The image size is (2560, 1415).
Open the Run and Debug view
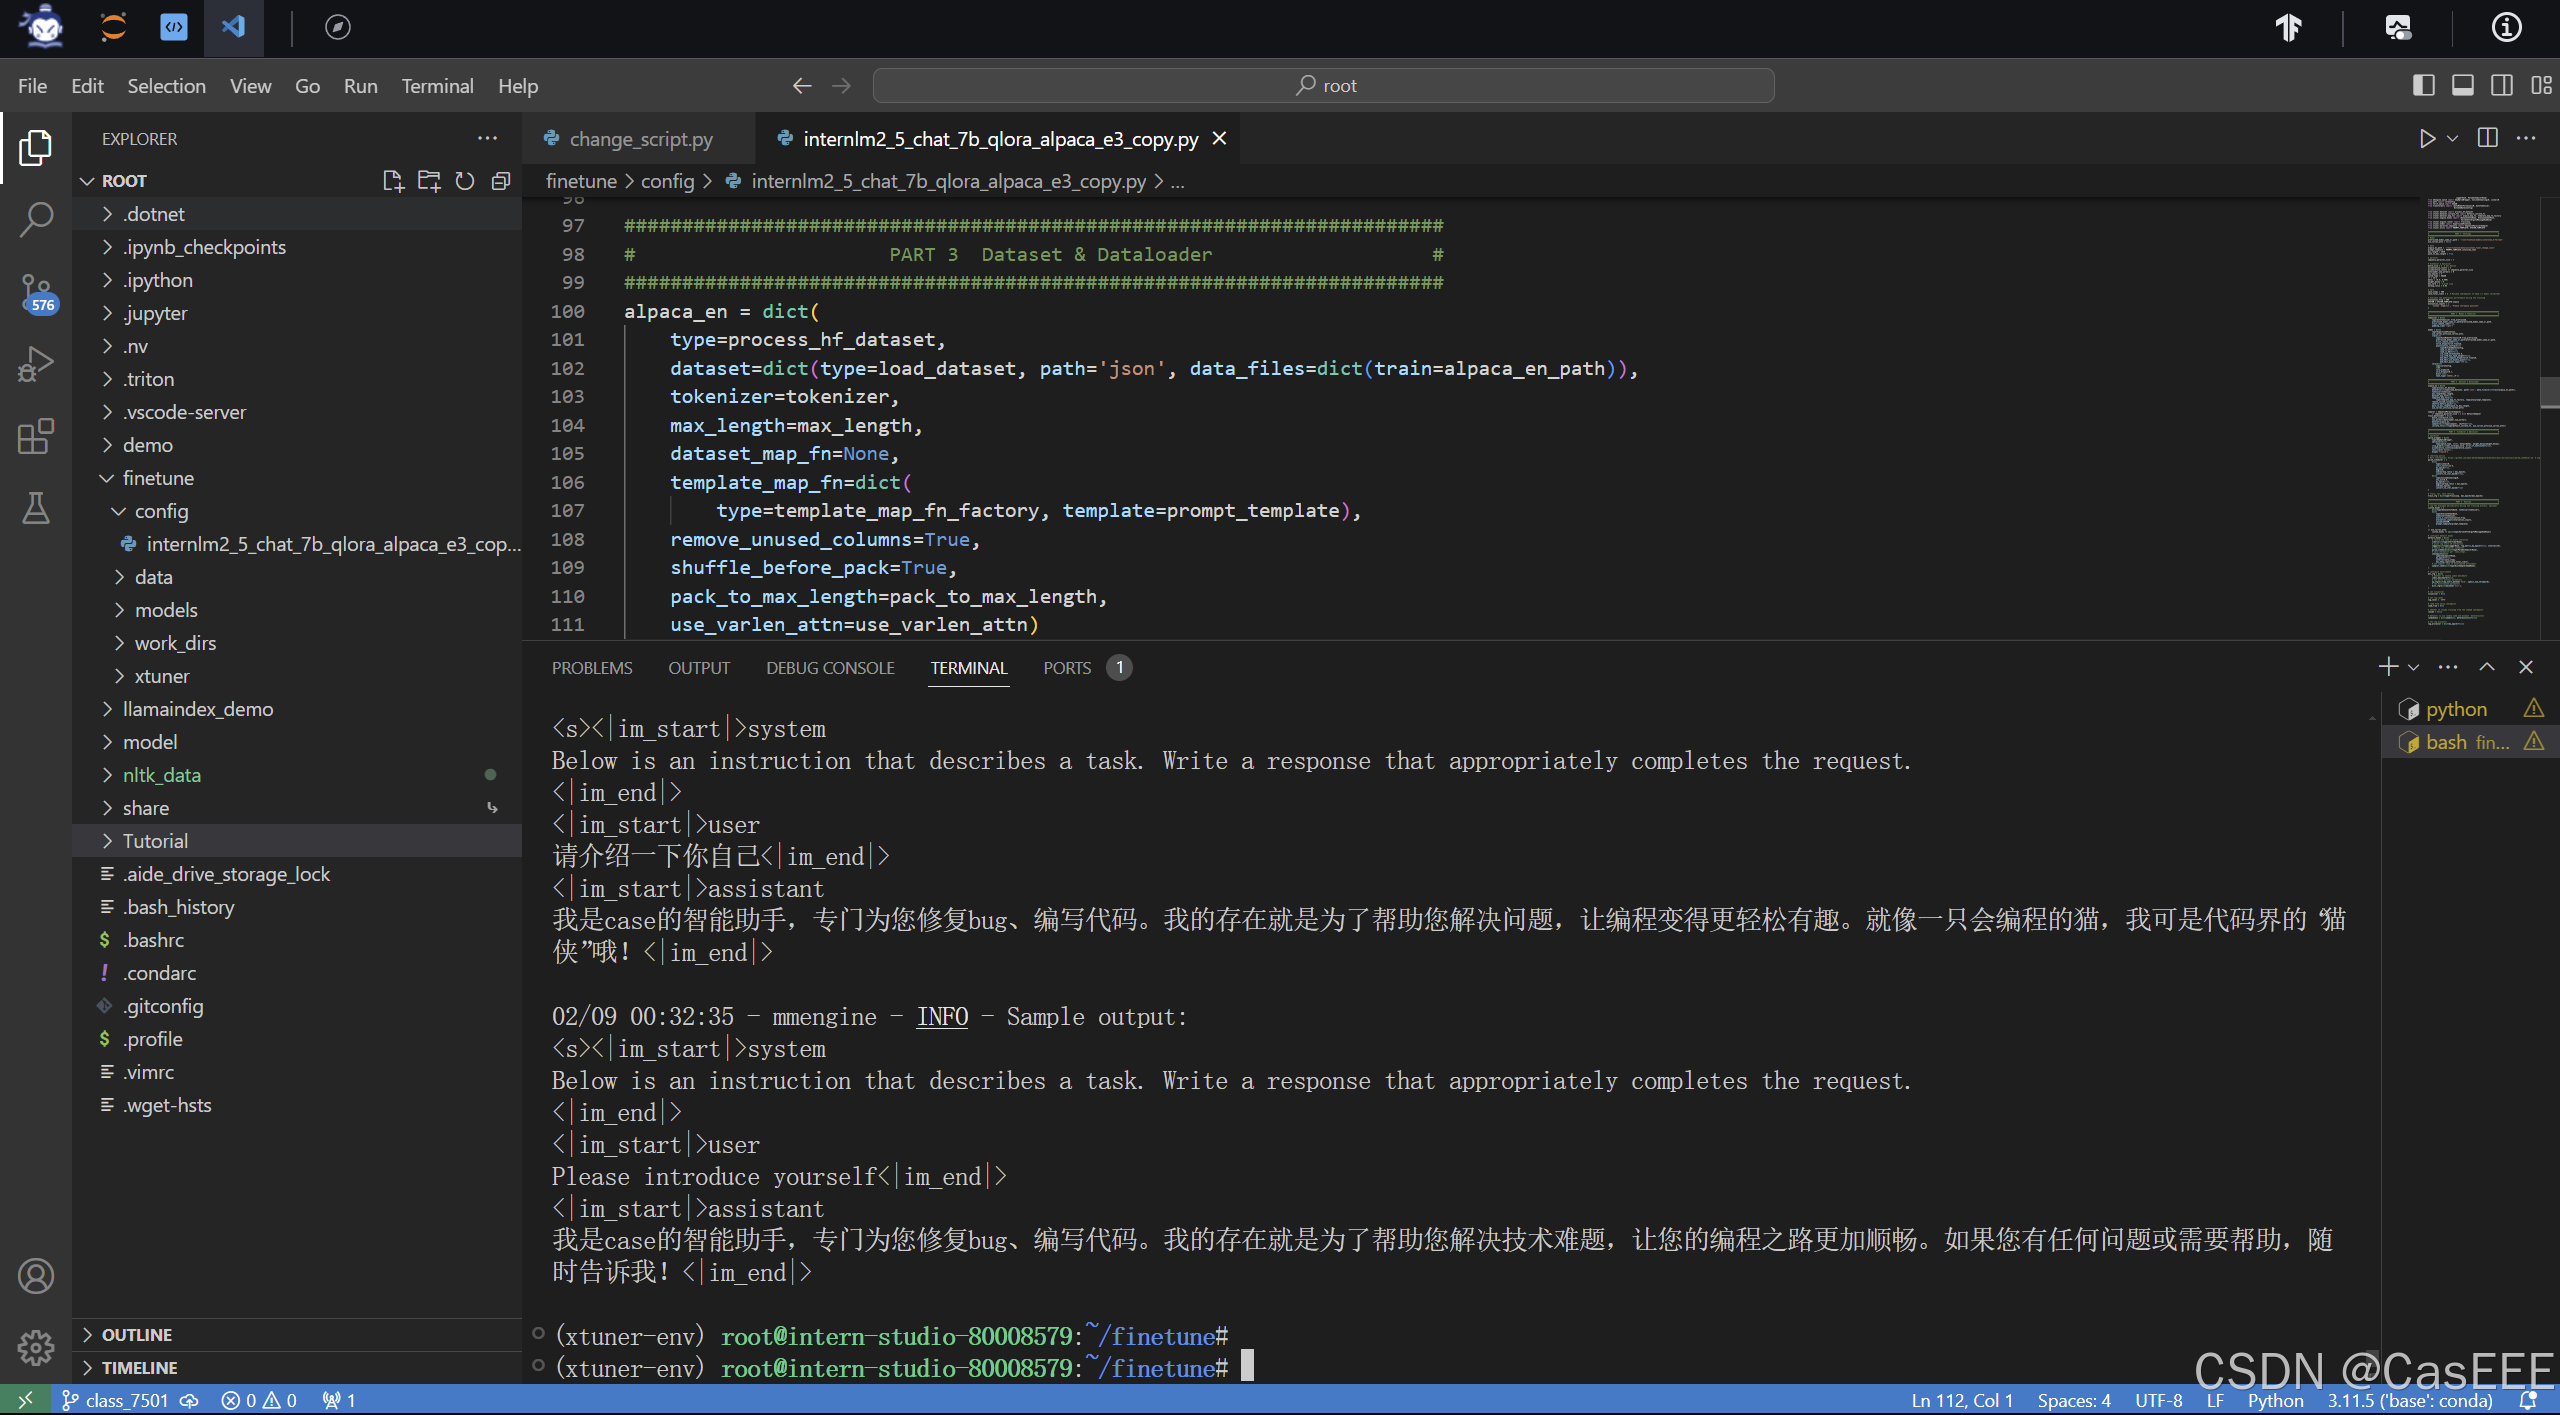click(x=36, y=364)
